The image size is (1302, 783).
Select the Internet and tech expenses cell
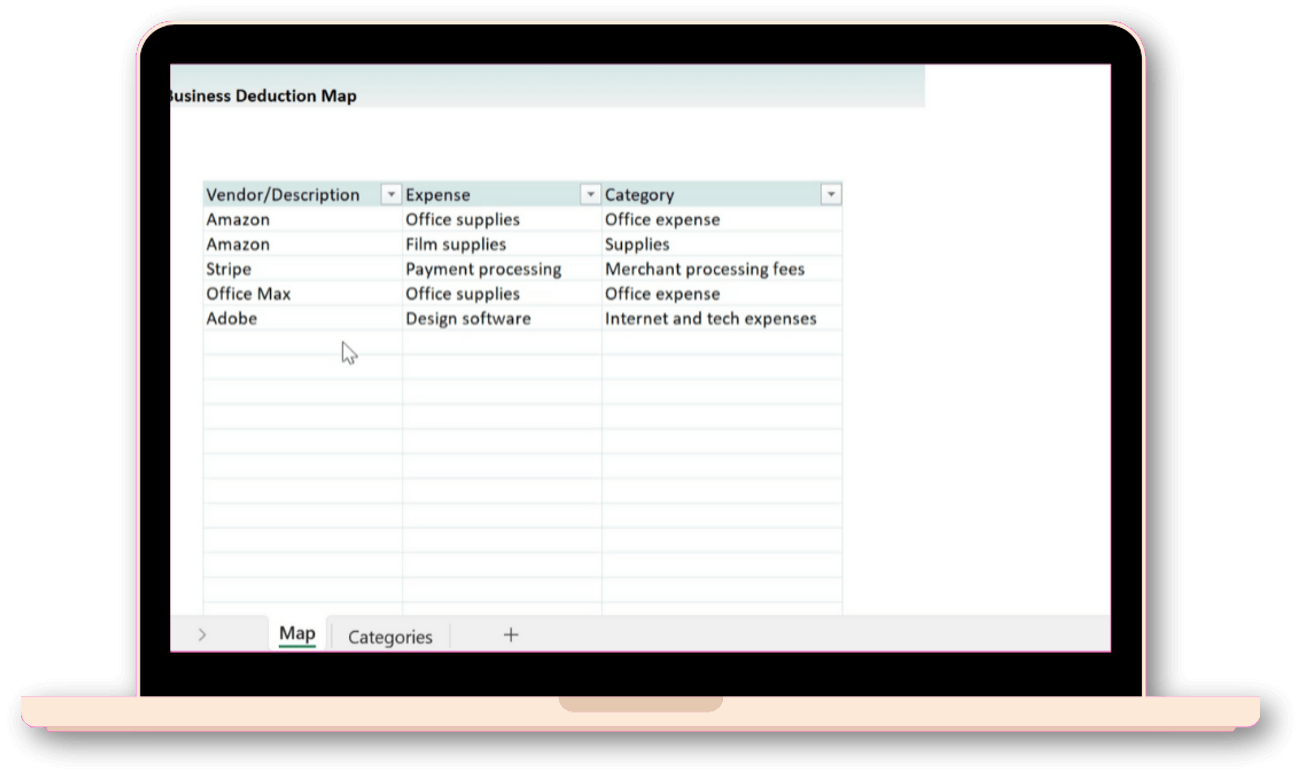[722, 319]
